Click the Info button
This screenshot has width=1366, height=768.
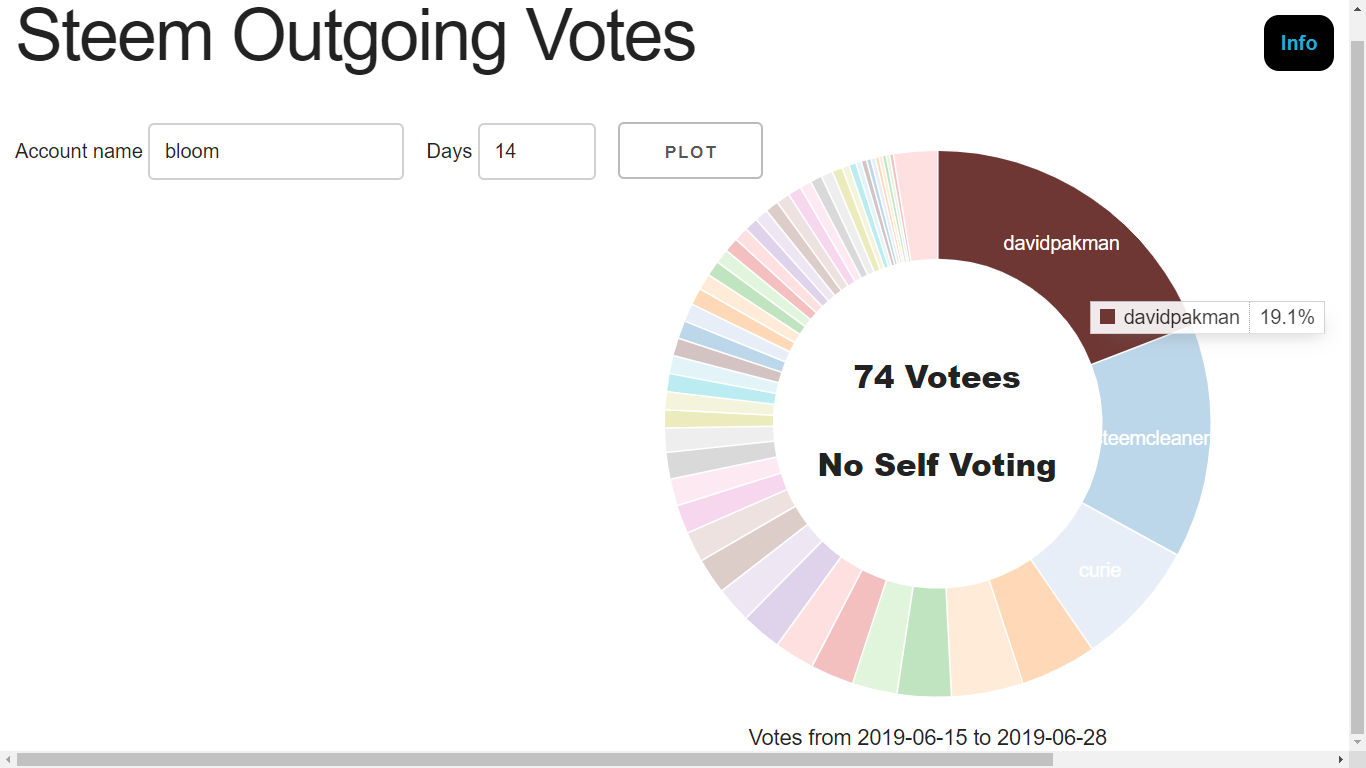(1298, 43)
